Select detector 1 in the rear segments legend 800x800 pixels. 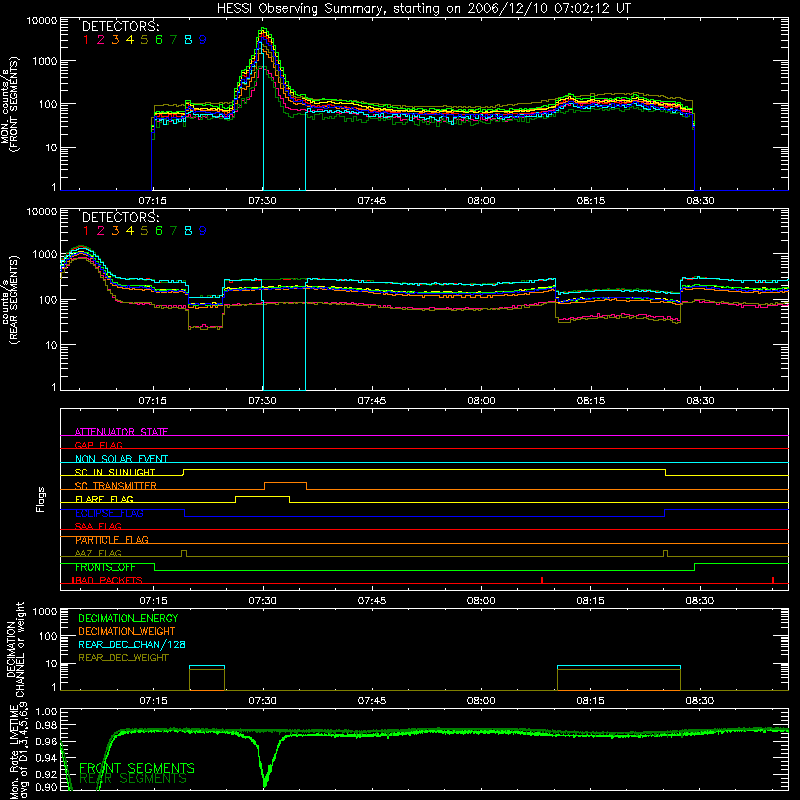86,231
